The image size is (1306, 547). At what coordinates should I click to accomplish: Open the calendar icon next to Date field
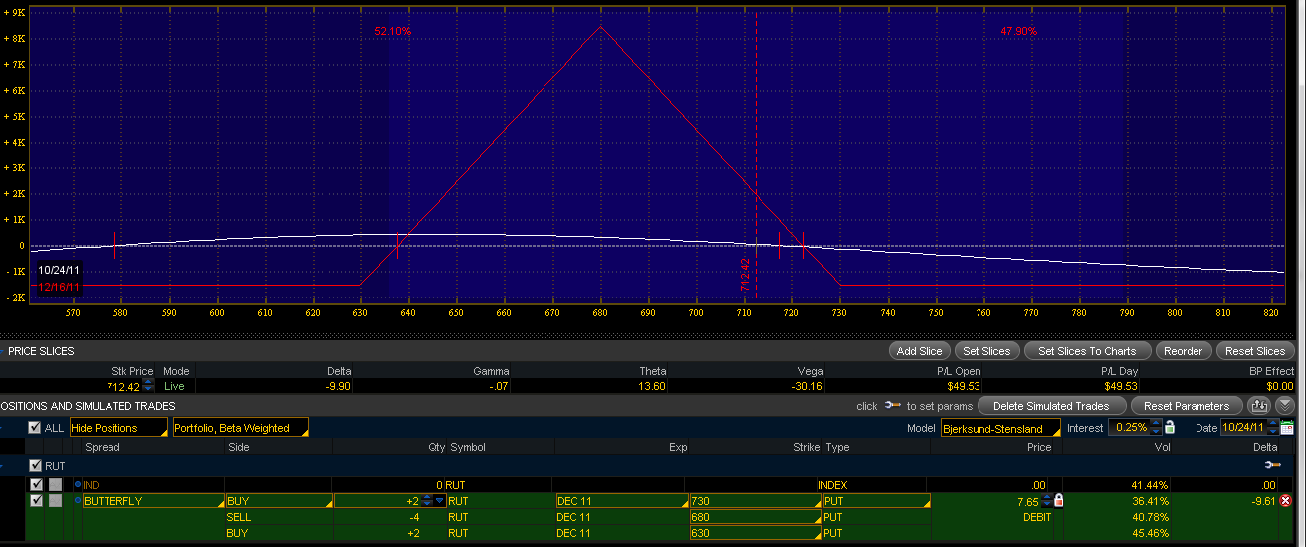tap(1287, 428)
